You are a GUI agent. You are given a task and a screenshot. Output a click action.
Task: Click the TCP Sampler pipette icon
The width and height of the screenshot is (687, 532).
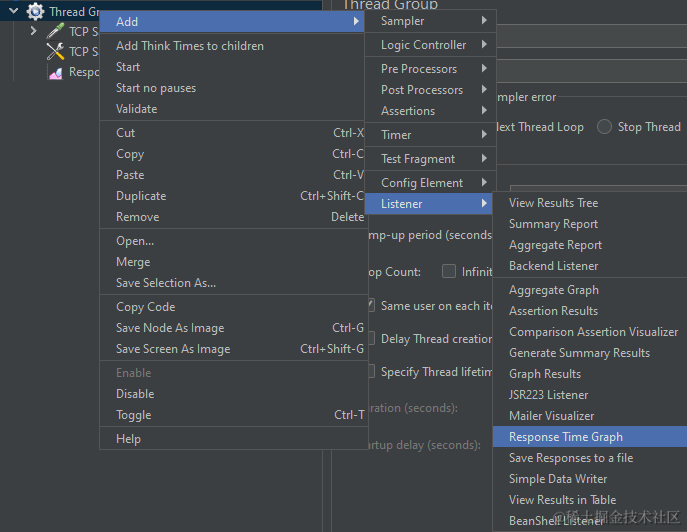(55, 31)
